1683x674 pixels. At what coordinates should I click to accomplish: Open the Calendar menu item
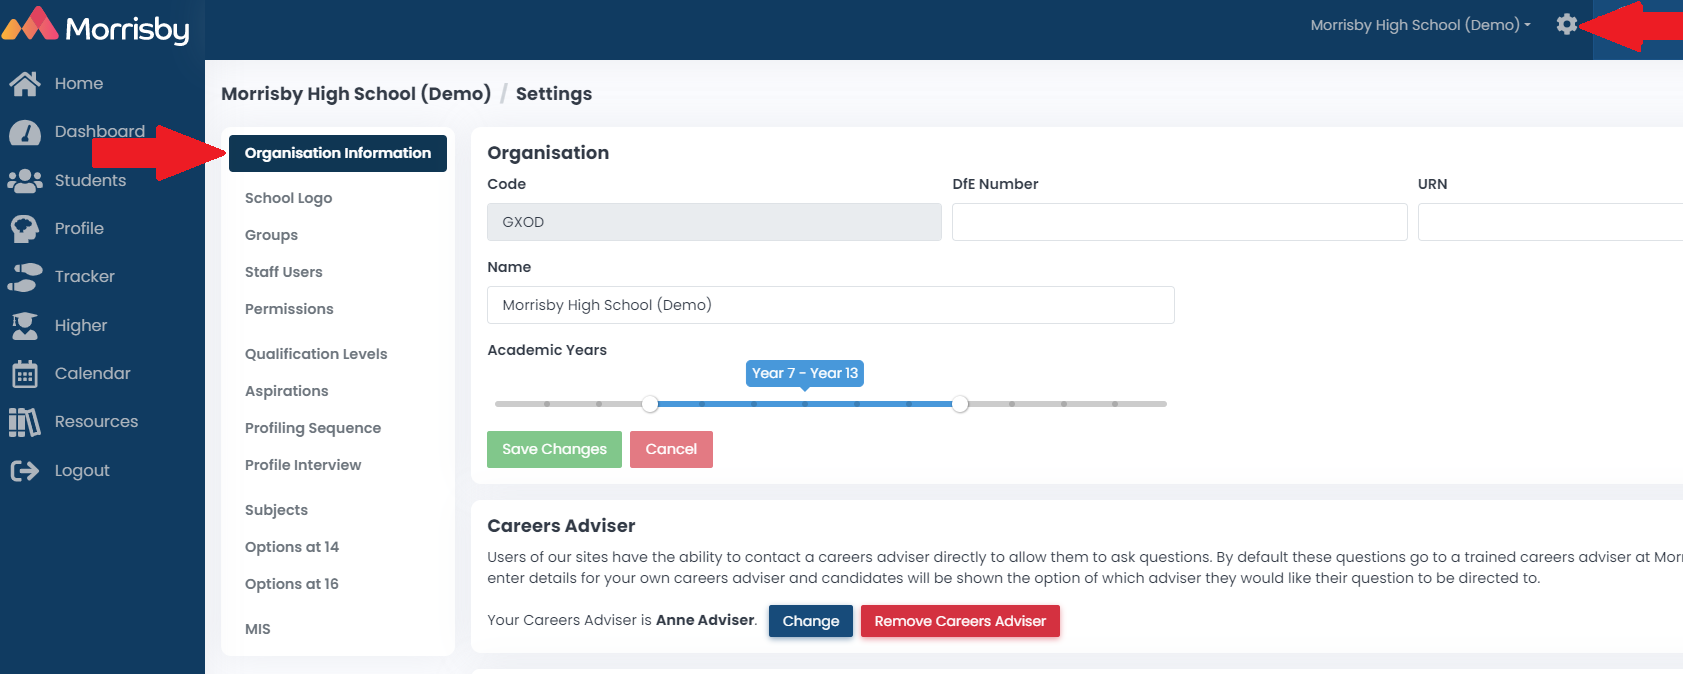[93, 374]
